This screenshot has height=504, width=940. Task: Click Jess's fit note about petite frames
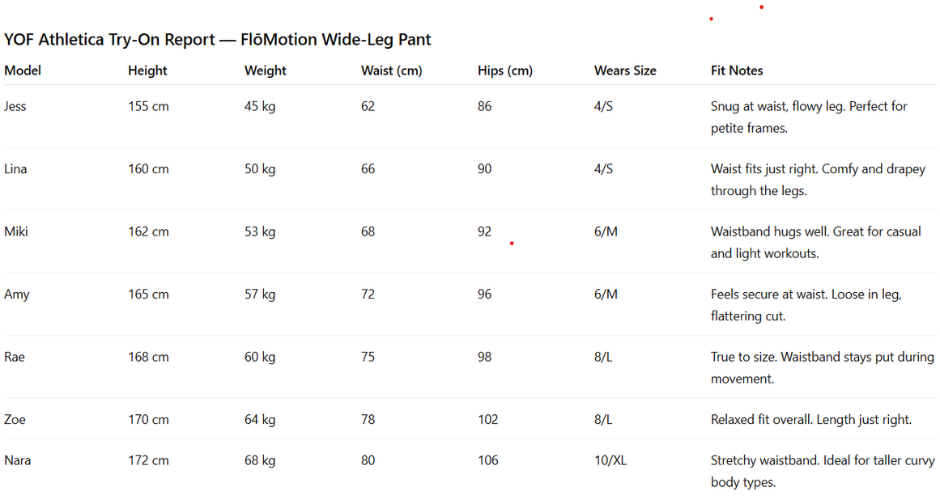808,117
